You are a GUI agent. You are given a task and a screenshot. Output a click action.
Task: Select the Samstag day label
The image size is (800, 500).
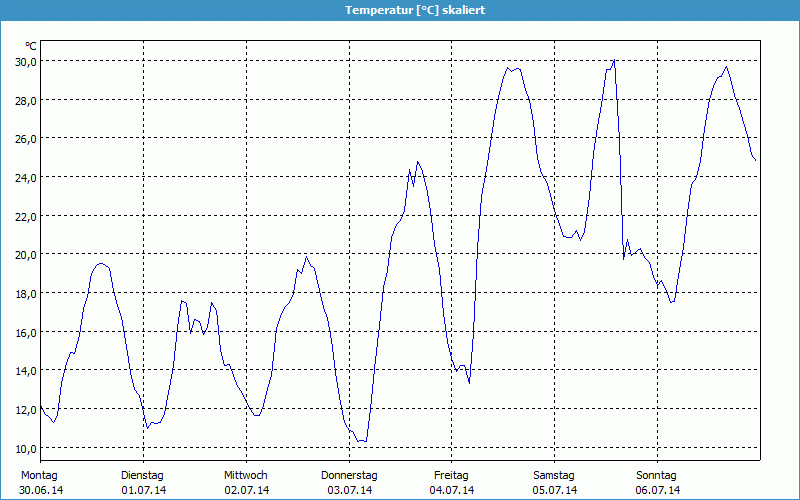pyautogui.click(x=554, y=475)
